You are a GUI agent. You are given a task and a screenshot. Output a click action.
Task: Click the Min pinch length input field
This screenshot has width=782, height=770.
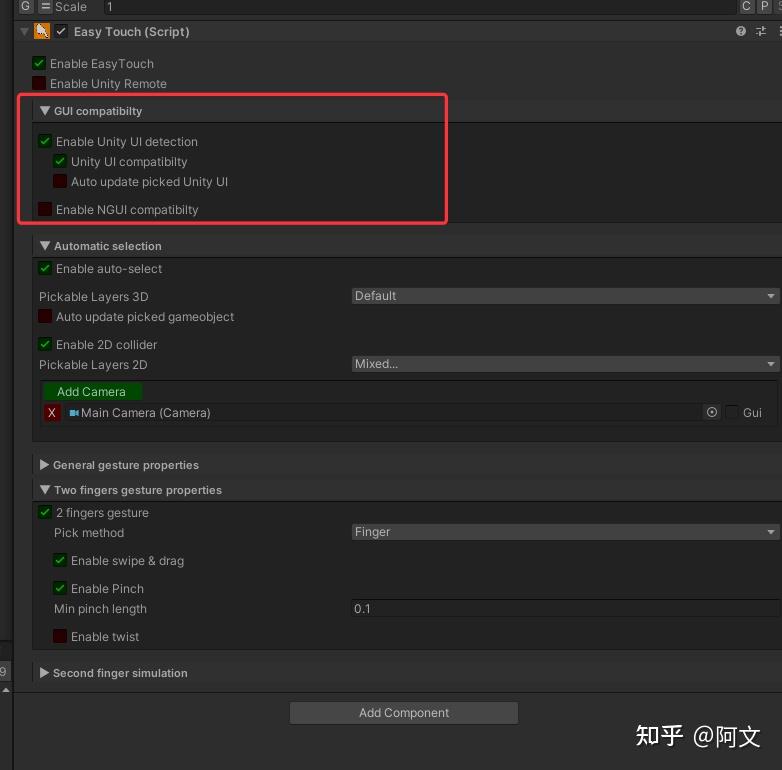coord(565,608)
